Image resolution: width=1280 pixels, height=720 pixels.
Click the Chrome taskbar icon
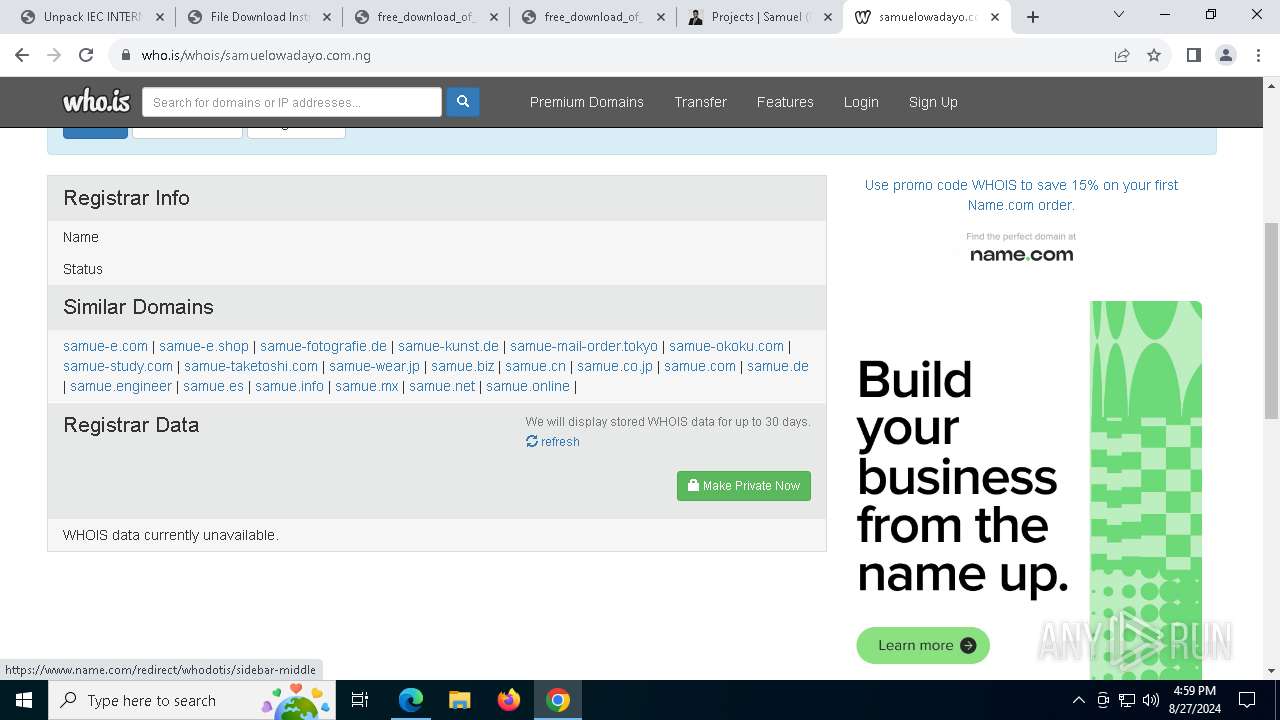[x=558, y=700]
